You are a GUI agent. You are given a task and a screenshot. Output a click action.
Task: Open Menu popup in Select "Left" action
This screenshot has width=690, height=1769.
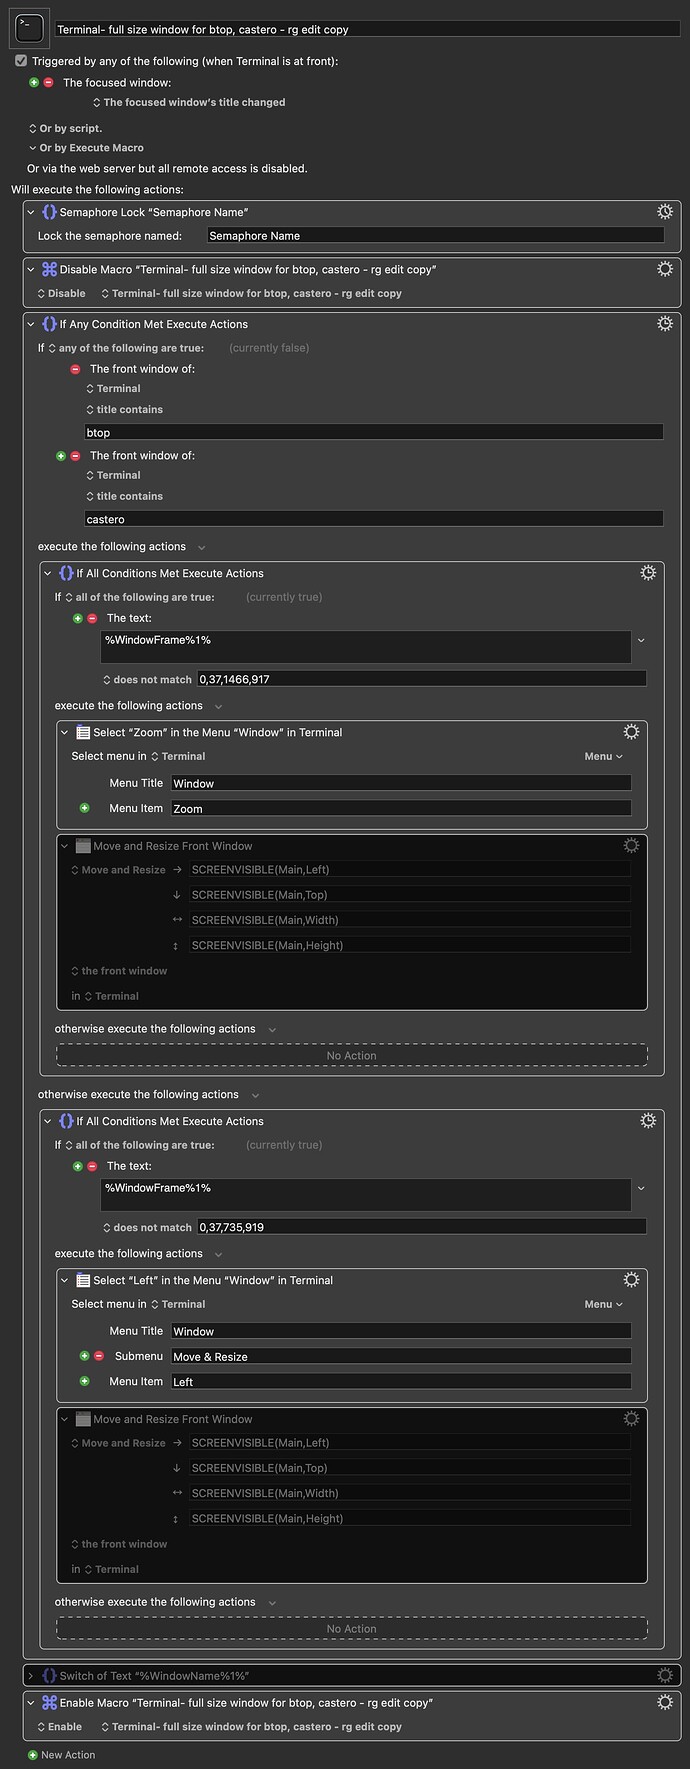click(604, 1304)
